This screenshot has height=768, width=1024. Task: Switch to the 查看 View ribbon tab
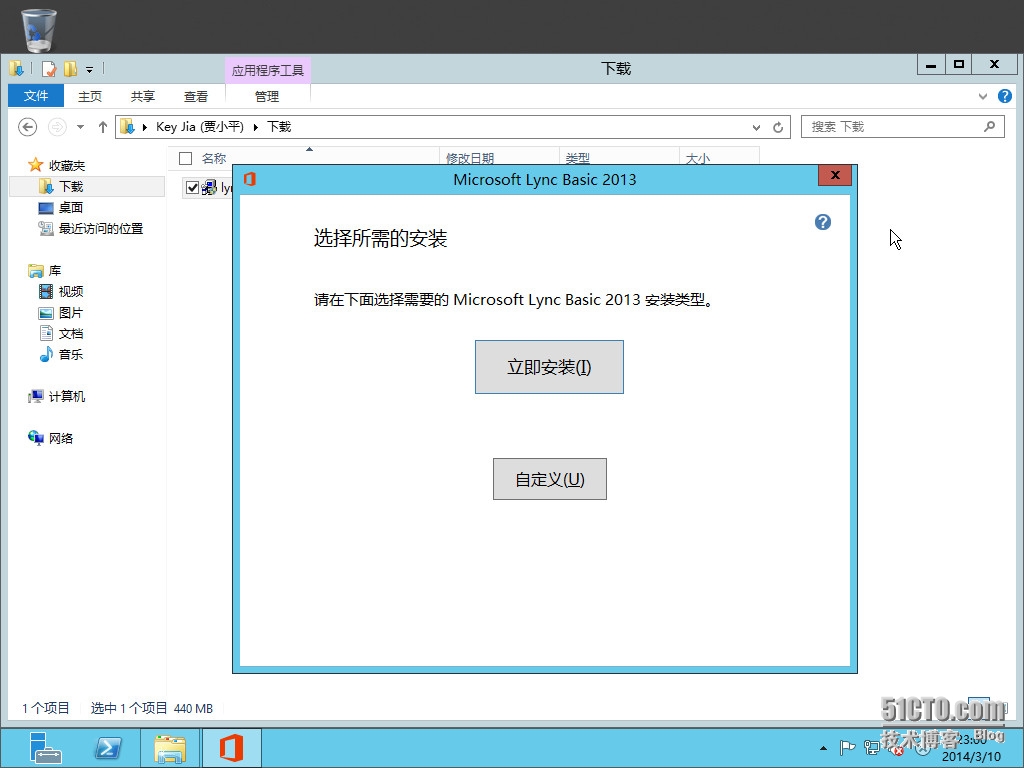[195, 97]
